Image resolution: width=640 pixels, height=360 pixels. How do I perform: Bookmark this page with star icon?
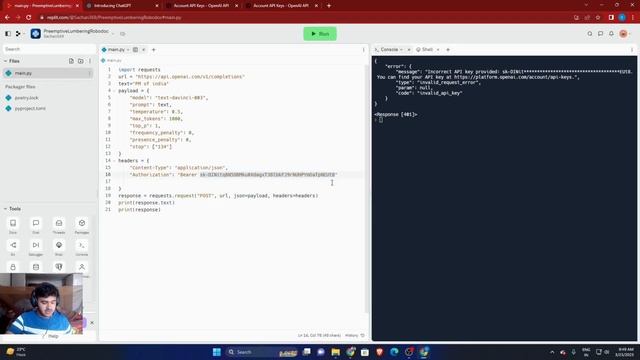[x=598, y=18]
